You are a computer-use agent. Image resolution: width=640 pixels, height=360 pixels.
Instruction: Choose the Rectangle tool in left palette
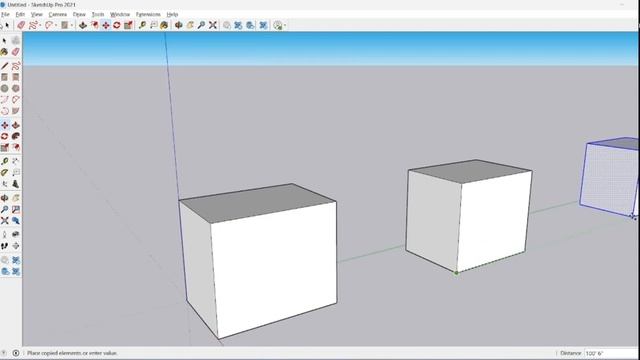4,77
